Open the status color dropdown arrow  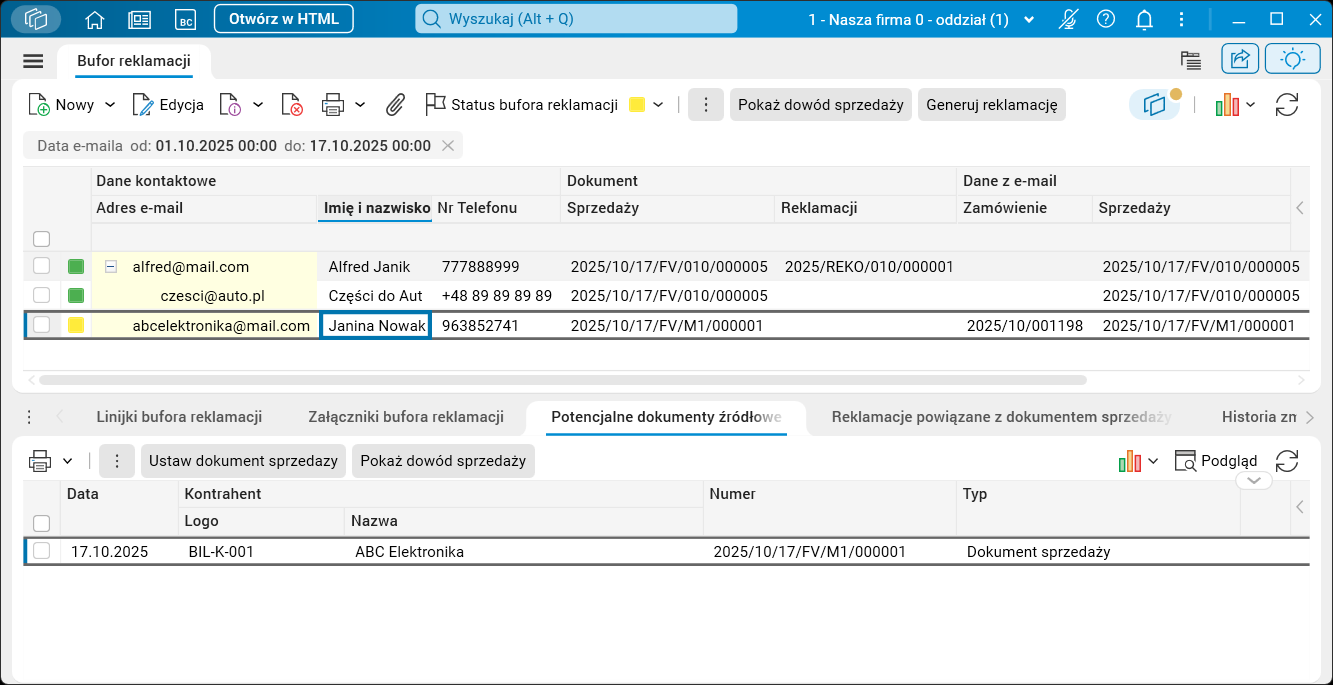pyautogui.click(x=658, y=105)
